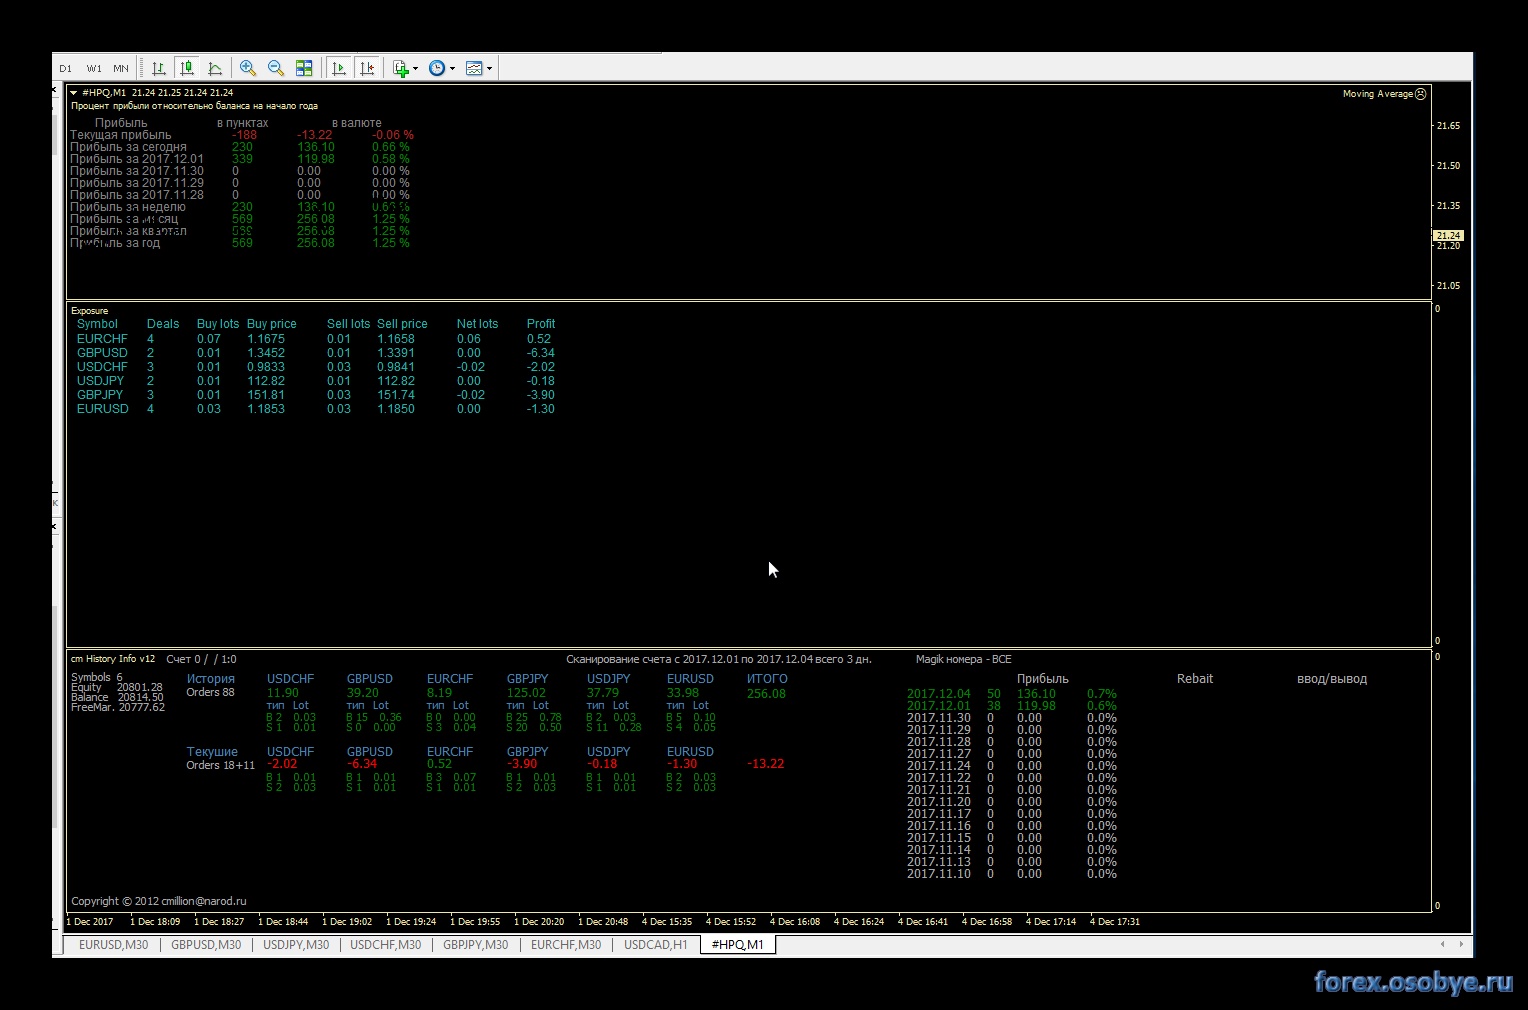
Task: Click the 21.65 price scale label
Action: (x=1448, y=126)
